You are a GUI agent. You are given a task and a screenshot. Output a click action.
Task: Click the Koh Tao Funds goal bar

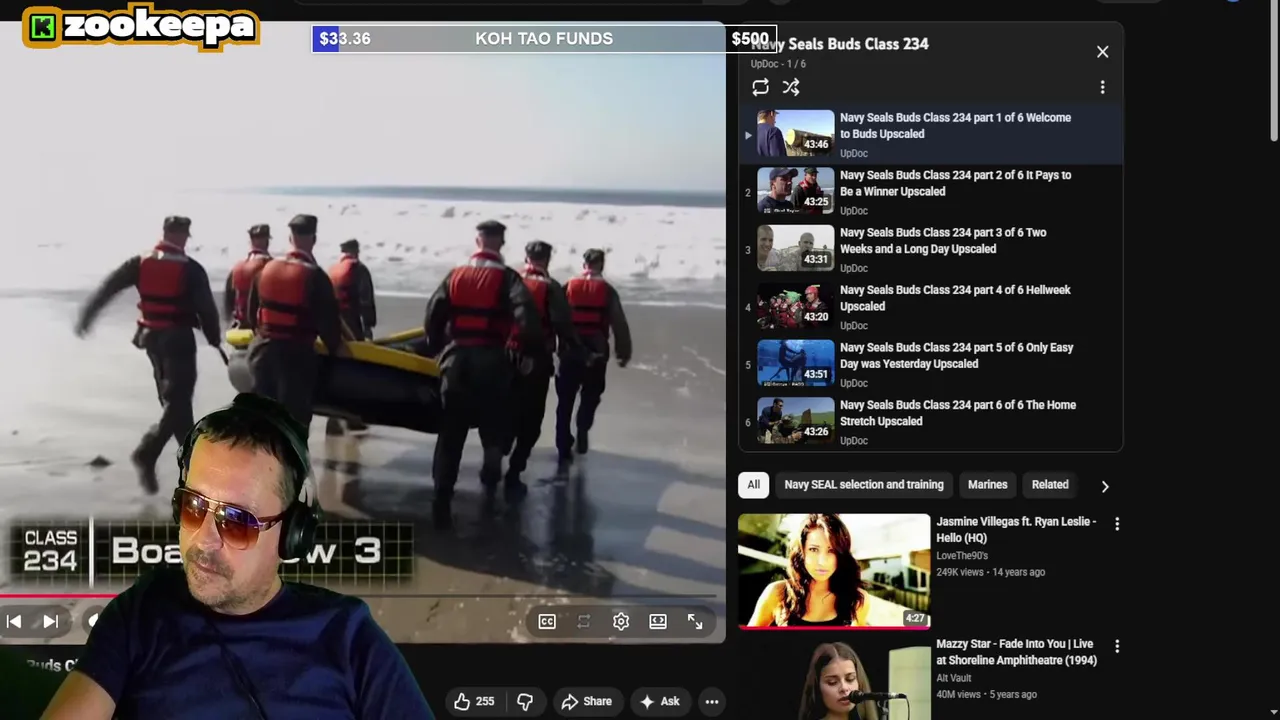coord(544,39)
